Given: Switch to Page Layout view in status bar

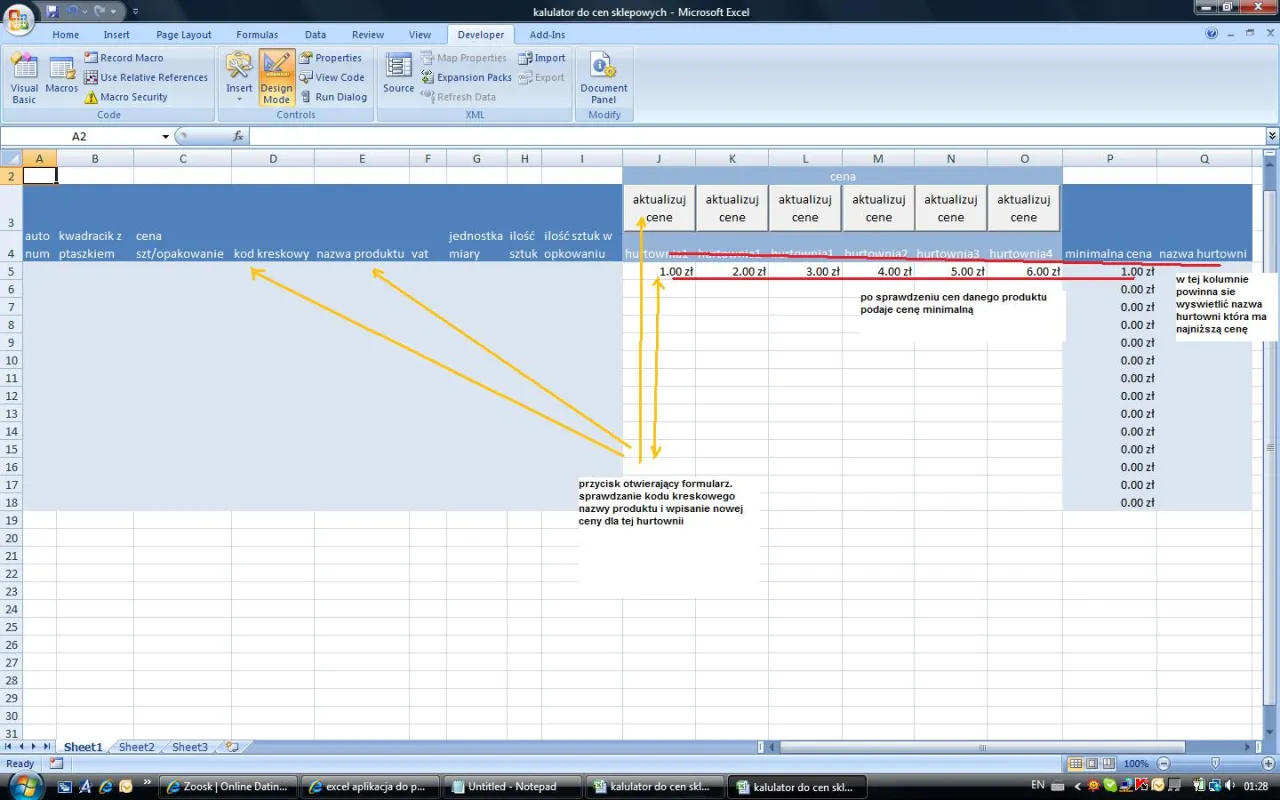Looking at the screenshot, I should 1092,764.
